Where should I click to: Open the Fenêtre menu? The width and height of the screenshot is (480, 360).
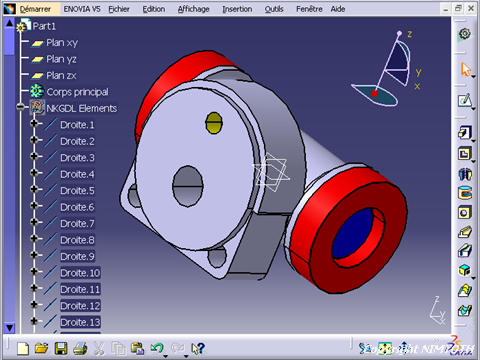click(309, 9)
